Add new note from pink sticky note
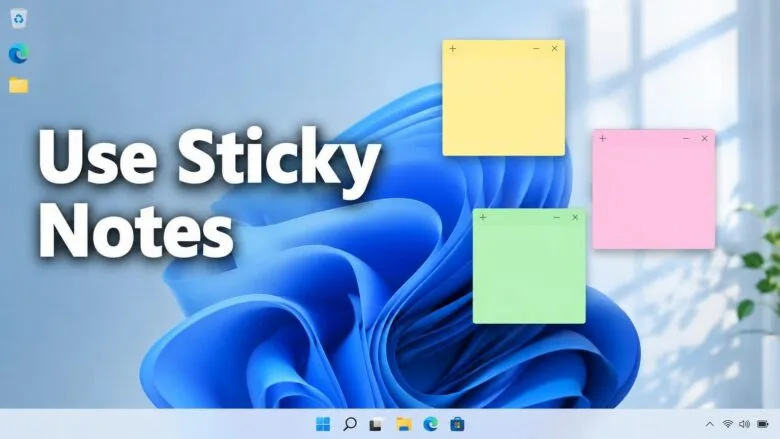 603,139
